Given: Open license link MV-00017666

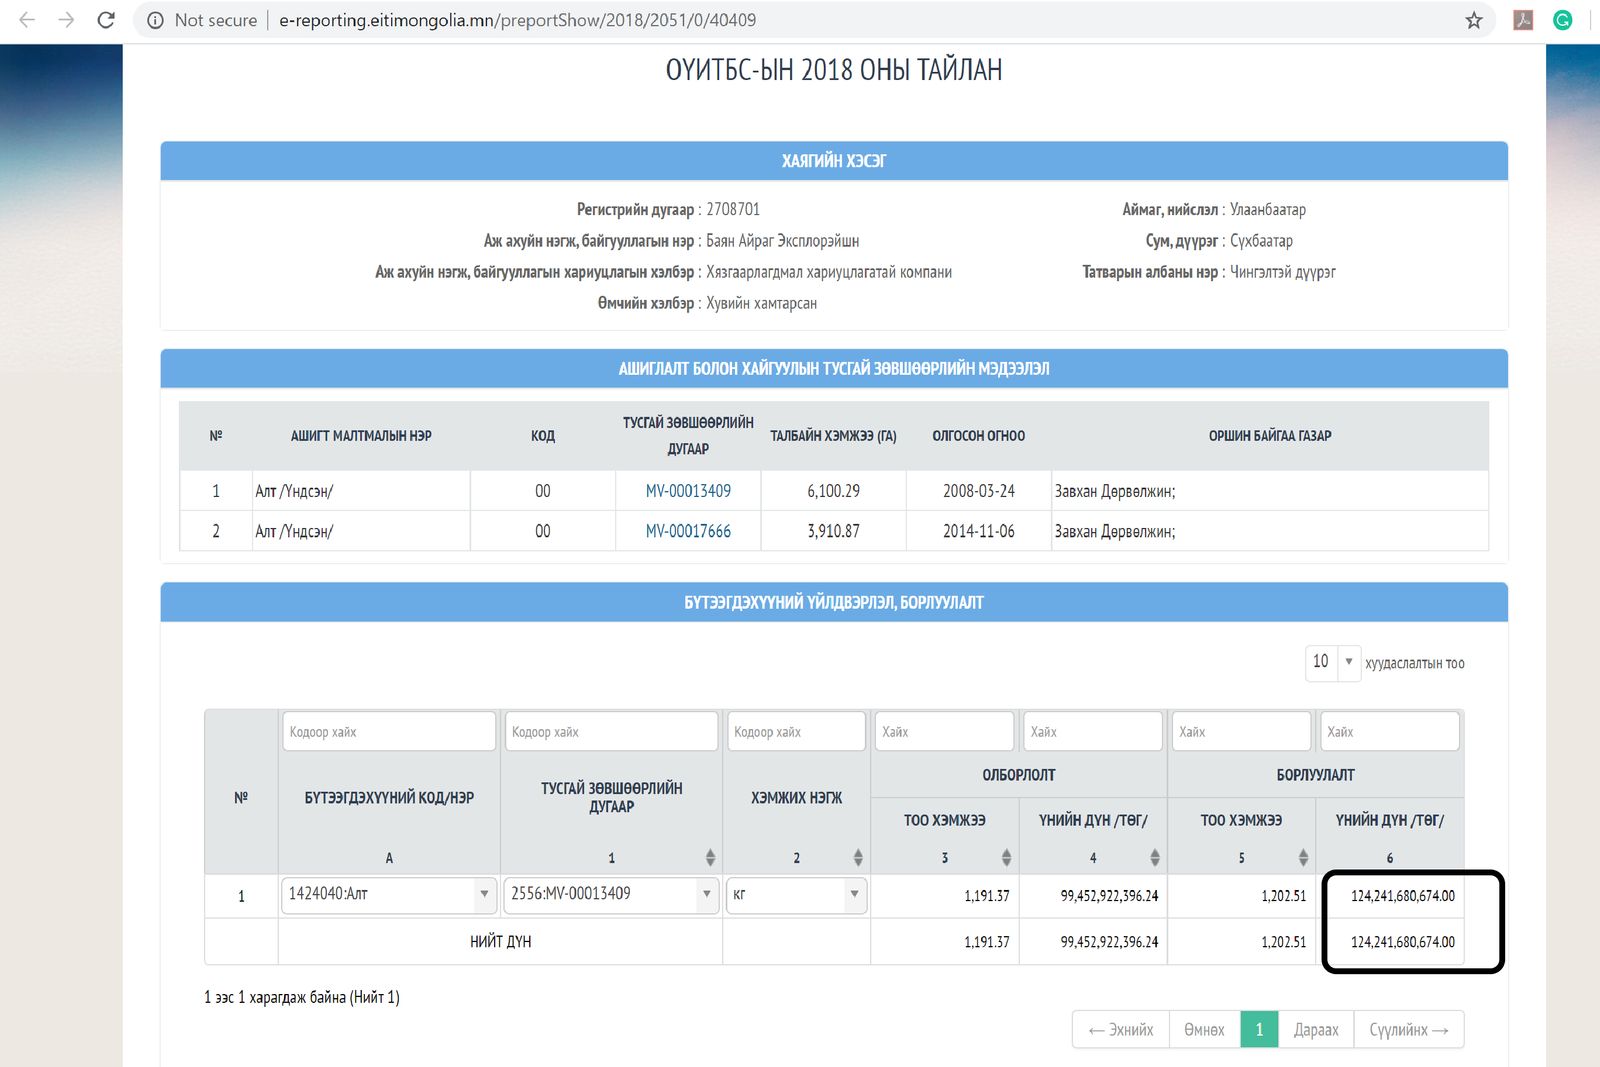Looking at the screenshot, I should (x=688, y=531).
